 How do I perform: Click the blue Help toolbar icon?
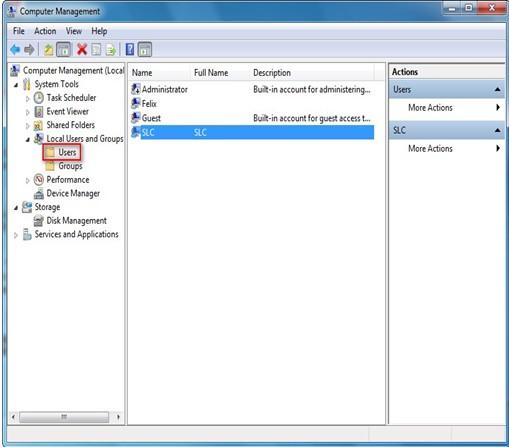click(130, 50)
